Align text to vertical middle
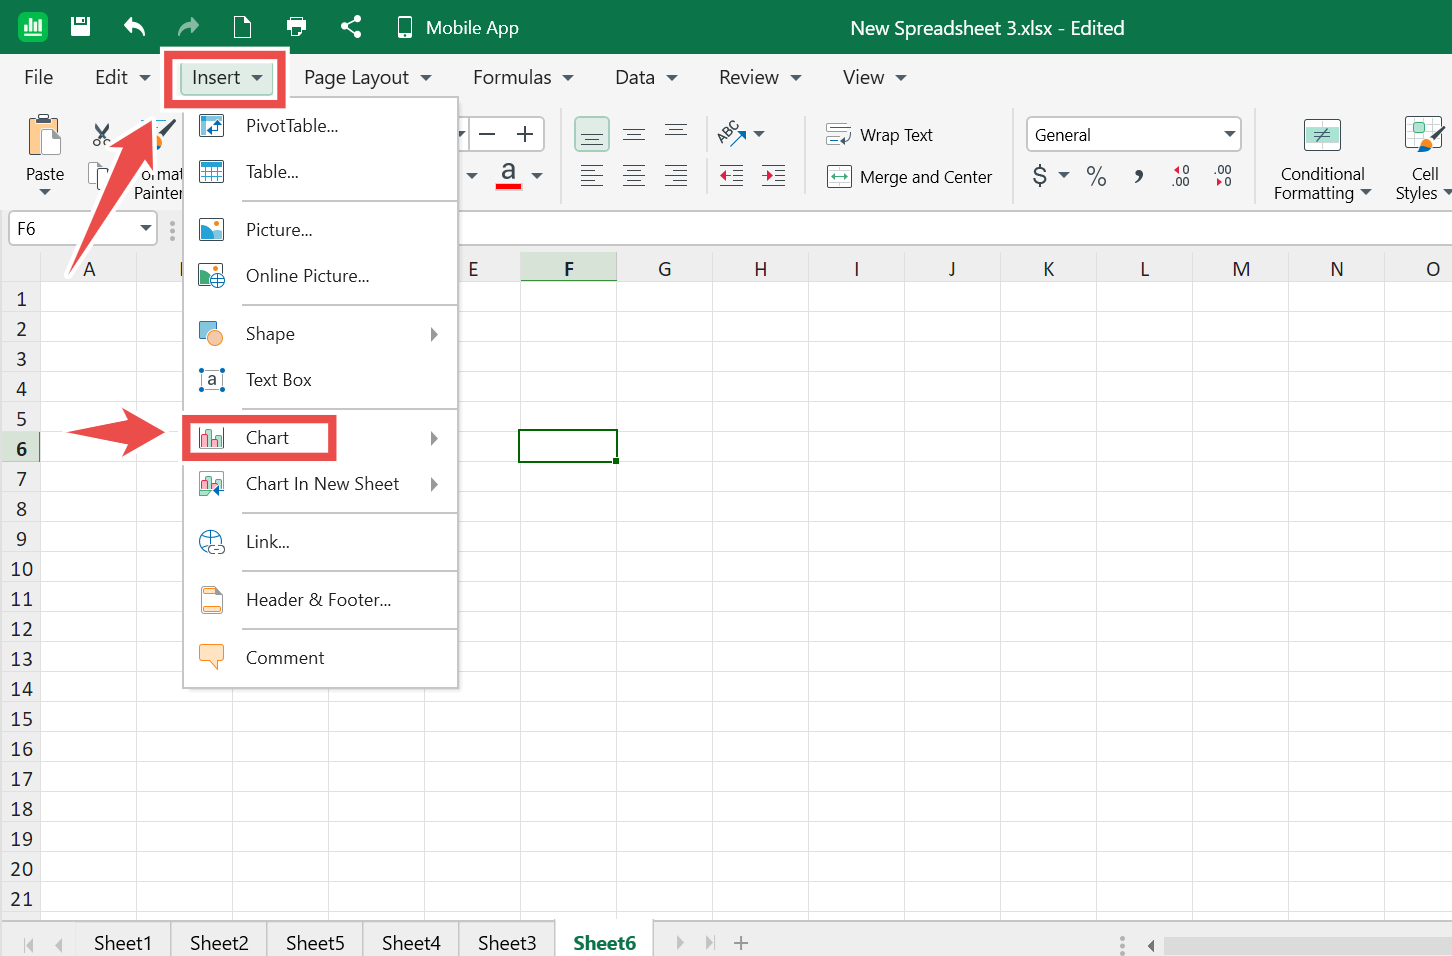Image resolution: width=1452 pixels, height=956 pixels. coord(634,134)
